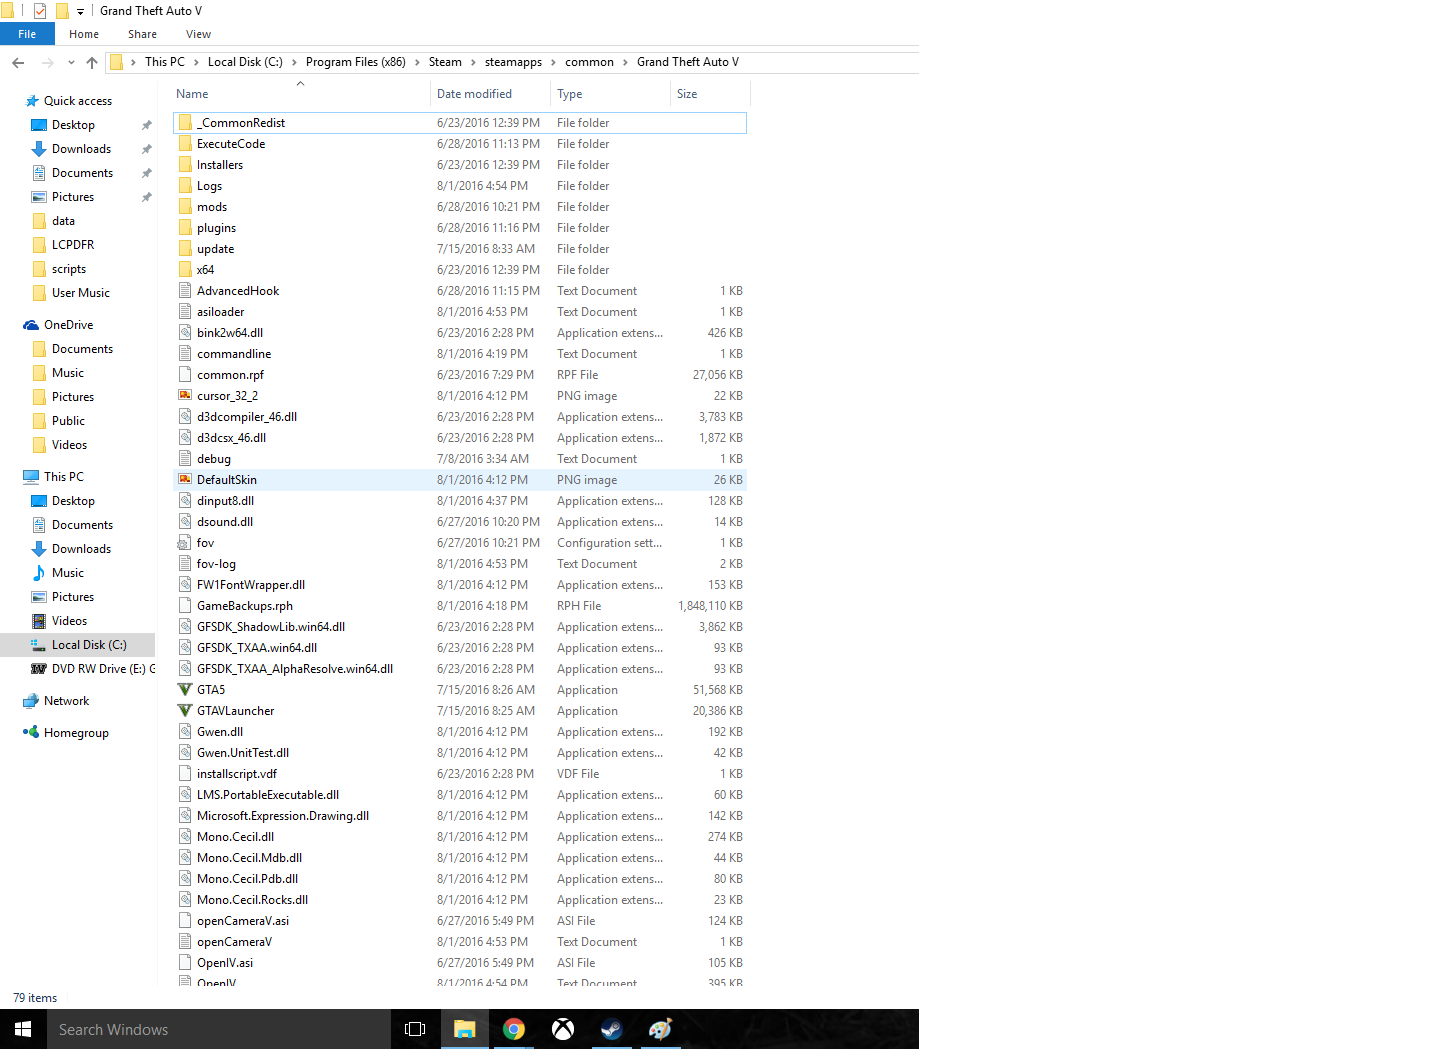Select the GTA5 application icon
The image size is (1434, 1049).
(x=185, y=690)
